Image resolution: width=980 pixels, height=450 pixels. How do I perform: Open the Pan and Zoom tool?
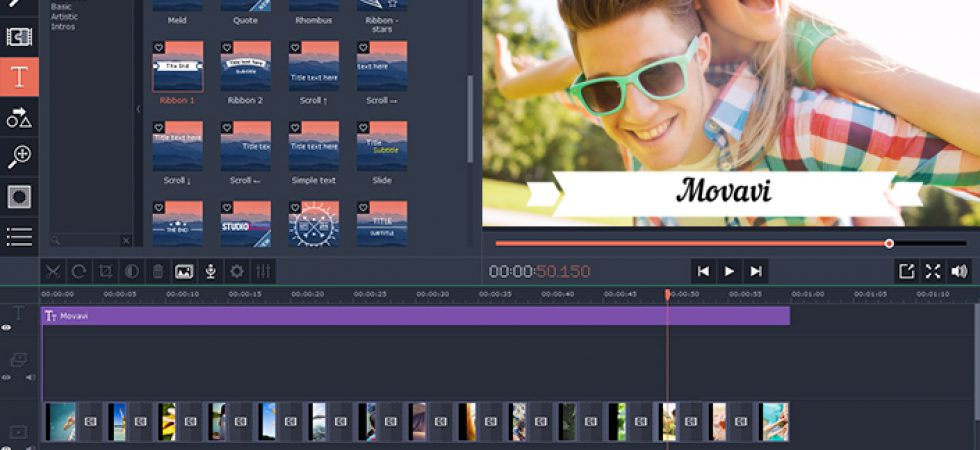(19, 157)
